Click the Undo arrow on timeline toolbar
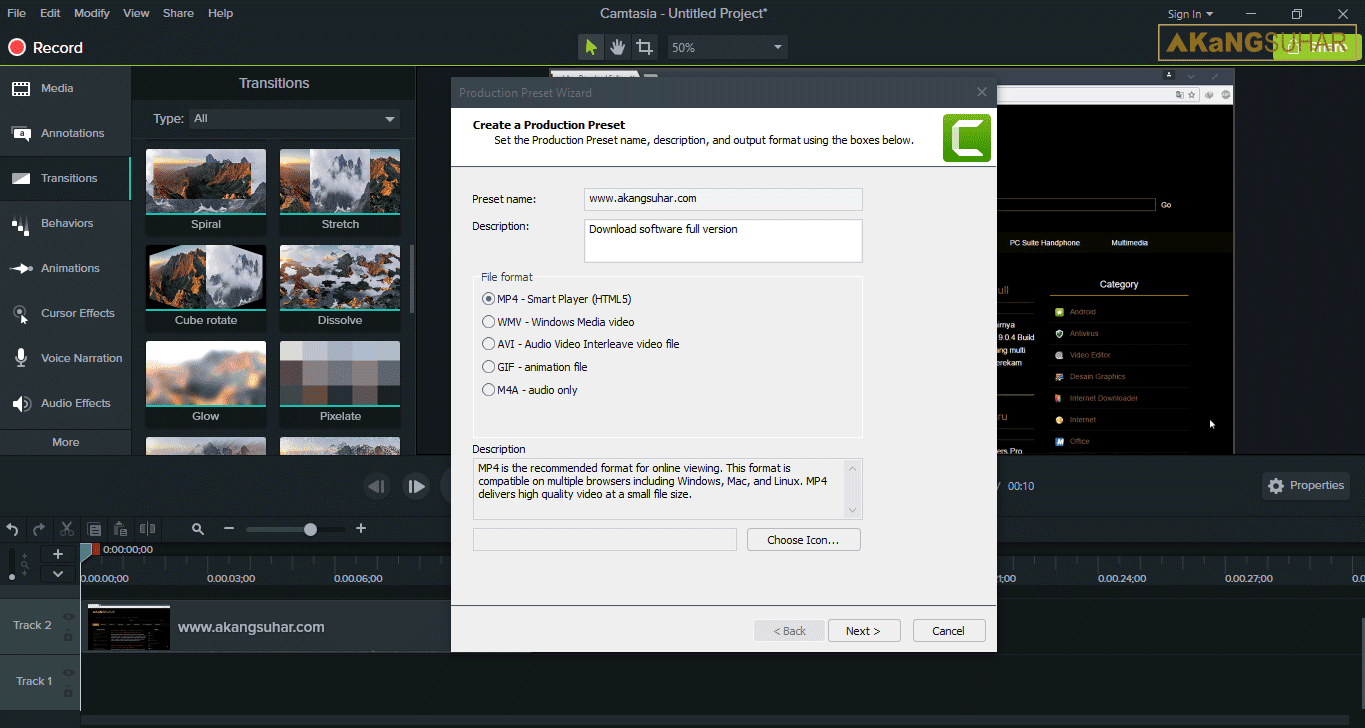This screenshot has width=1365, height=728. point(13,529)
